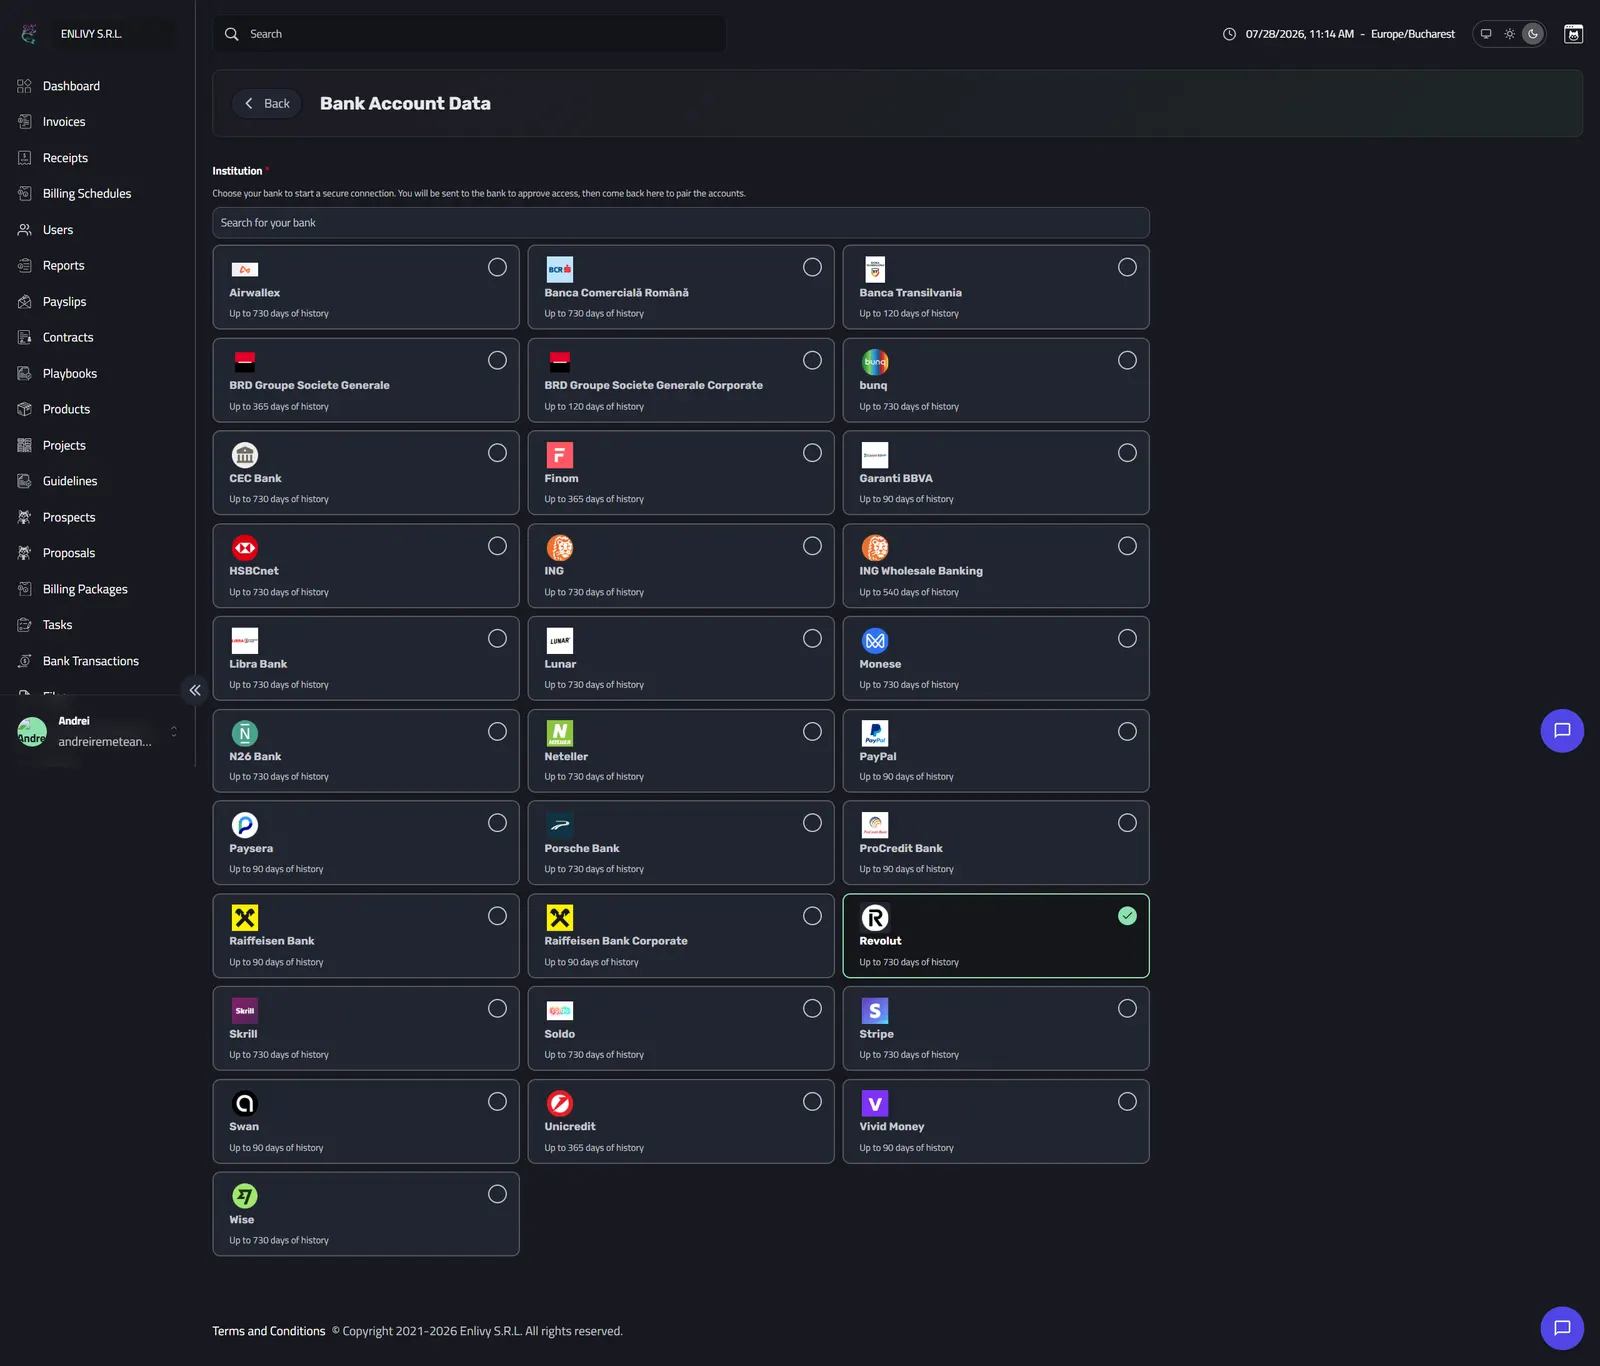This screenshot has width=1600, height=1366.
Task: Click the Playbooks sidebar icon
Action: 25,374
